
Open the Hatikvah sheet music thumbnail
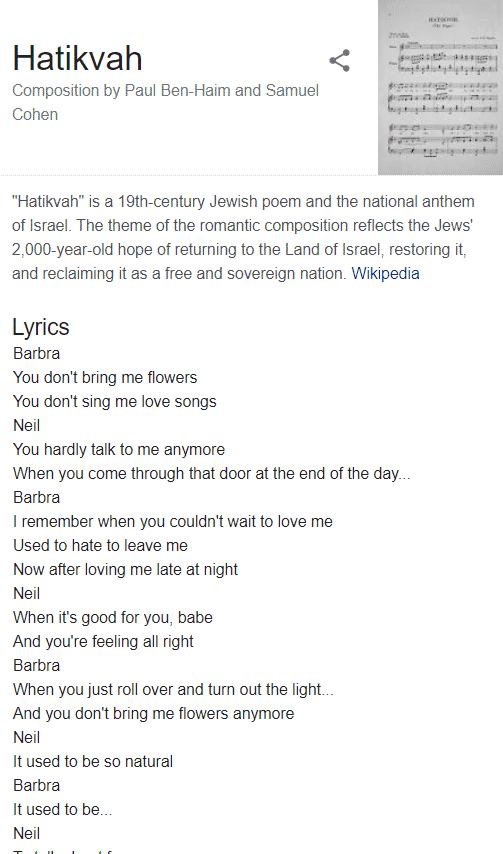(x=440, y=87)
